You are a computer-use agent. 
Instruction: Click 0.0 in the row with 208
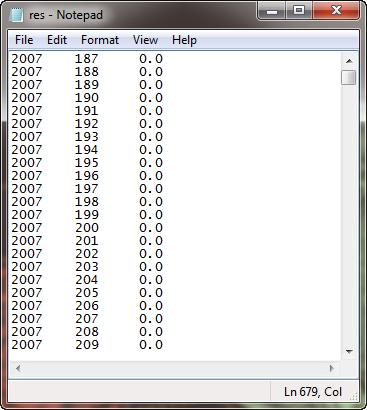151,332
